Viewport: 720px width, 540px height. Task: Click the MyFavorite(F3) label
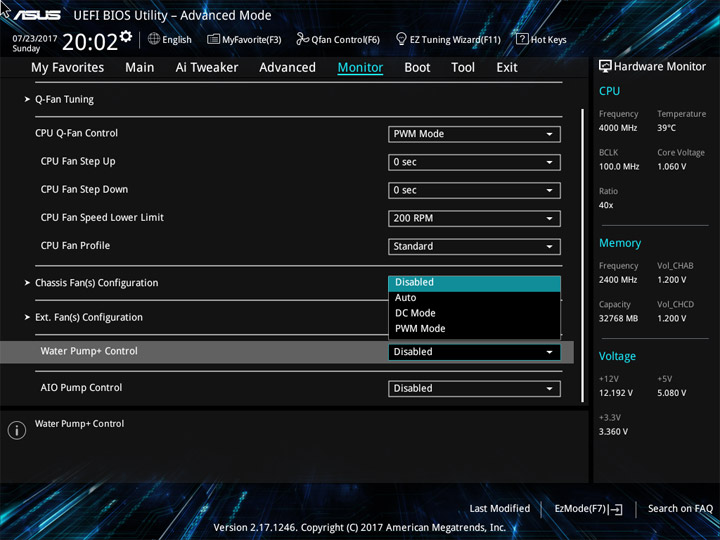point(252,40)
